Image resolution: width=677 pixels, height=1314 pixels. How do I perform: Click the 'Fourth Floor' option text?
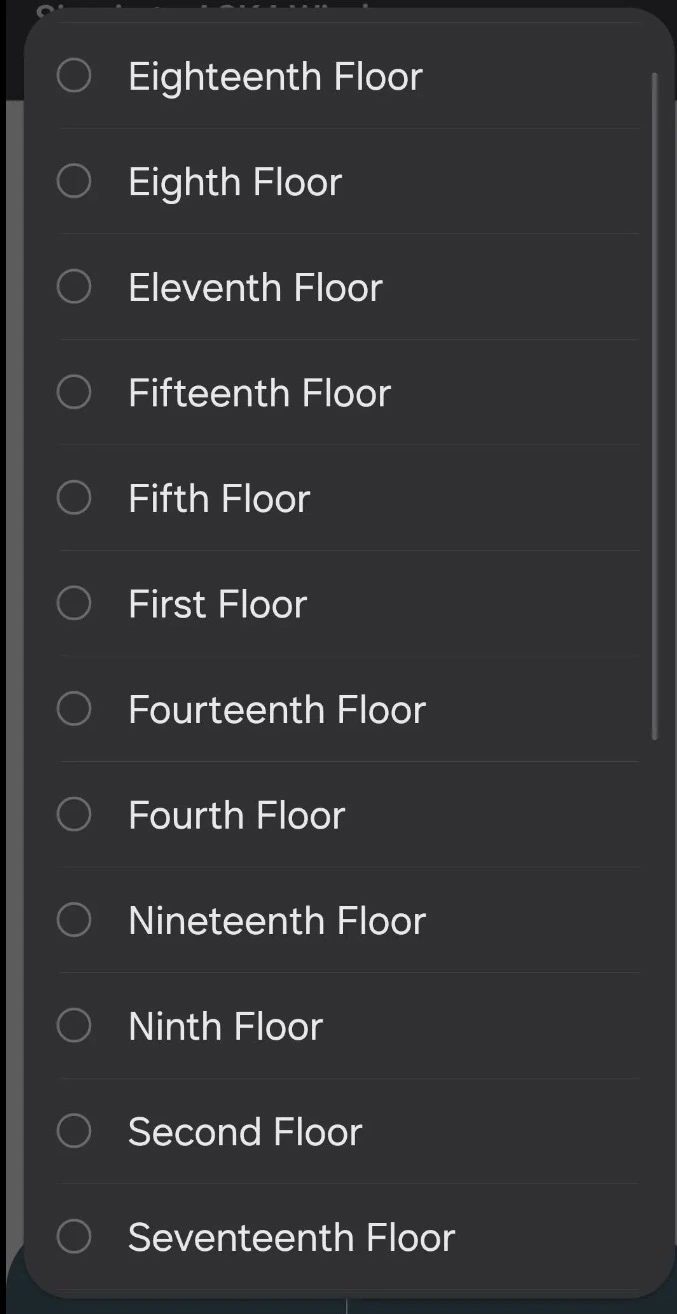point(236,815)
